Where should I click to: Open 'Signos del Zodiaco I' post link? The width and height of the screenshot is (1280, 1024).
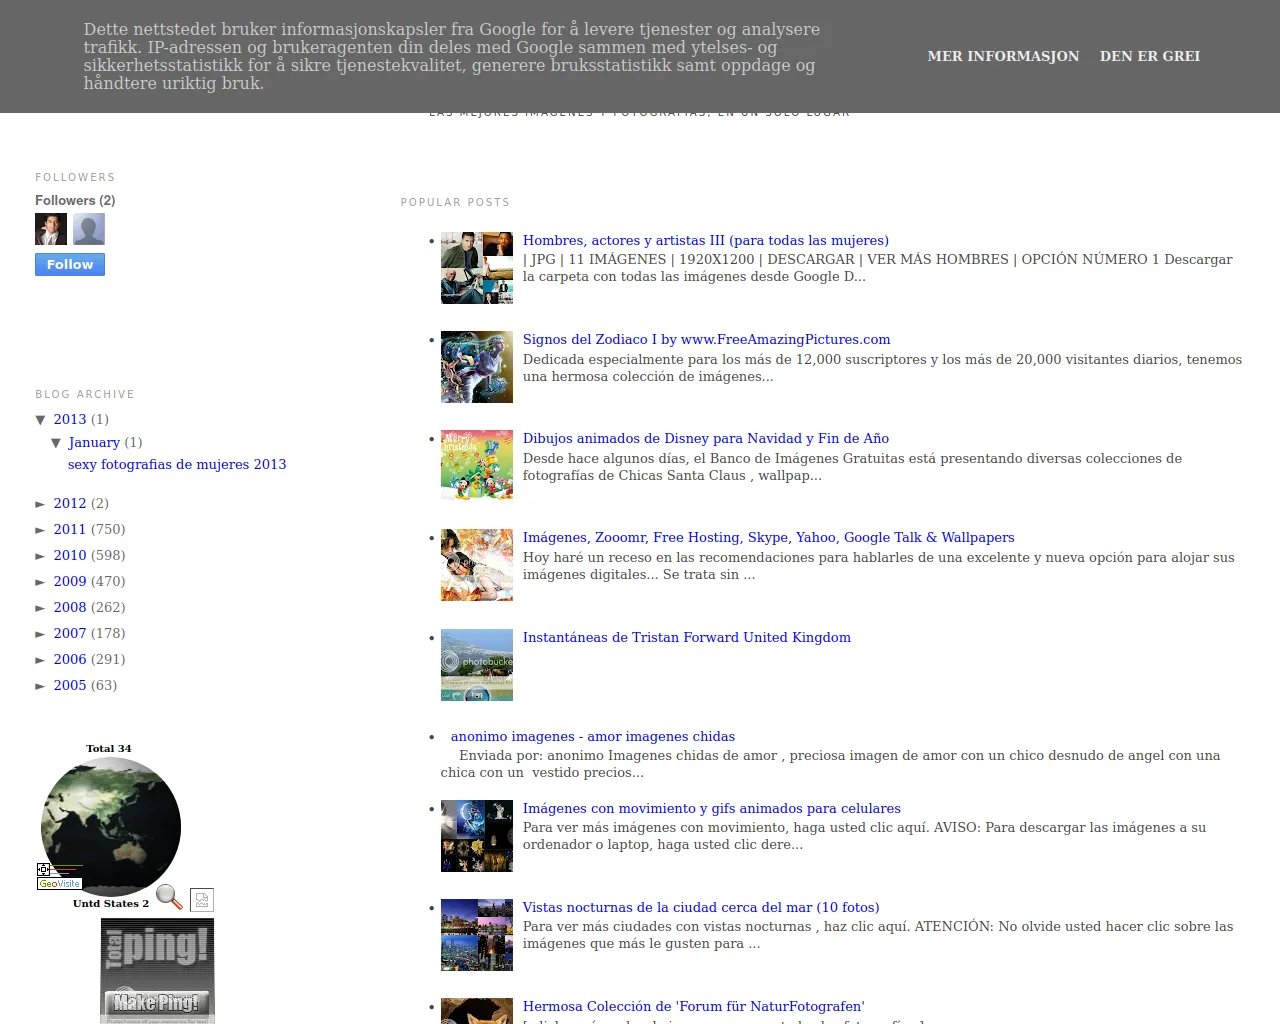706,339
